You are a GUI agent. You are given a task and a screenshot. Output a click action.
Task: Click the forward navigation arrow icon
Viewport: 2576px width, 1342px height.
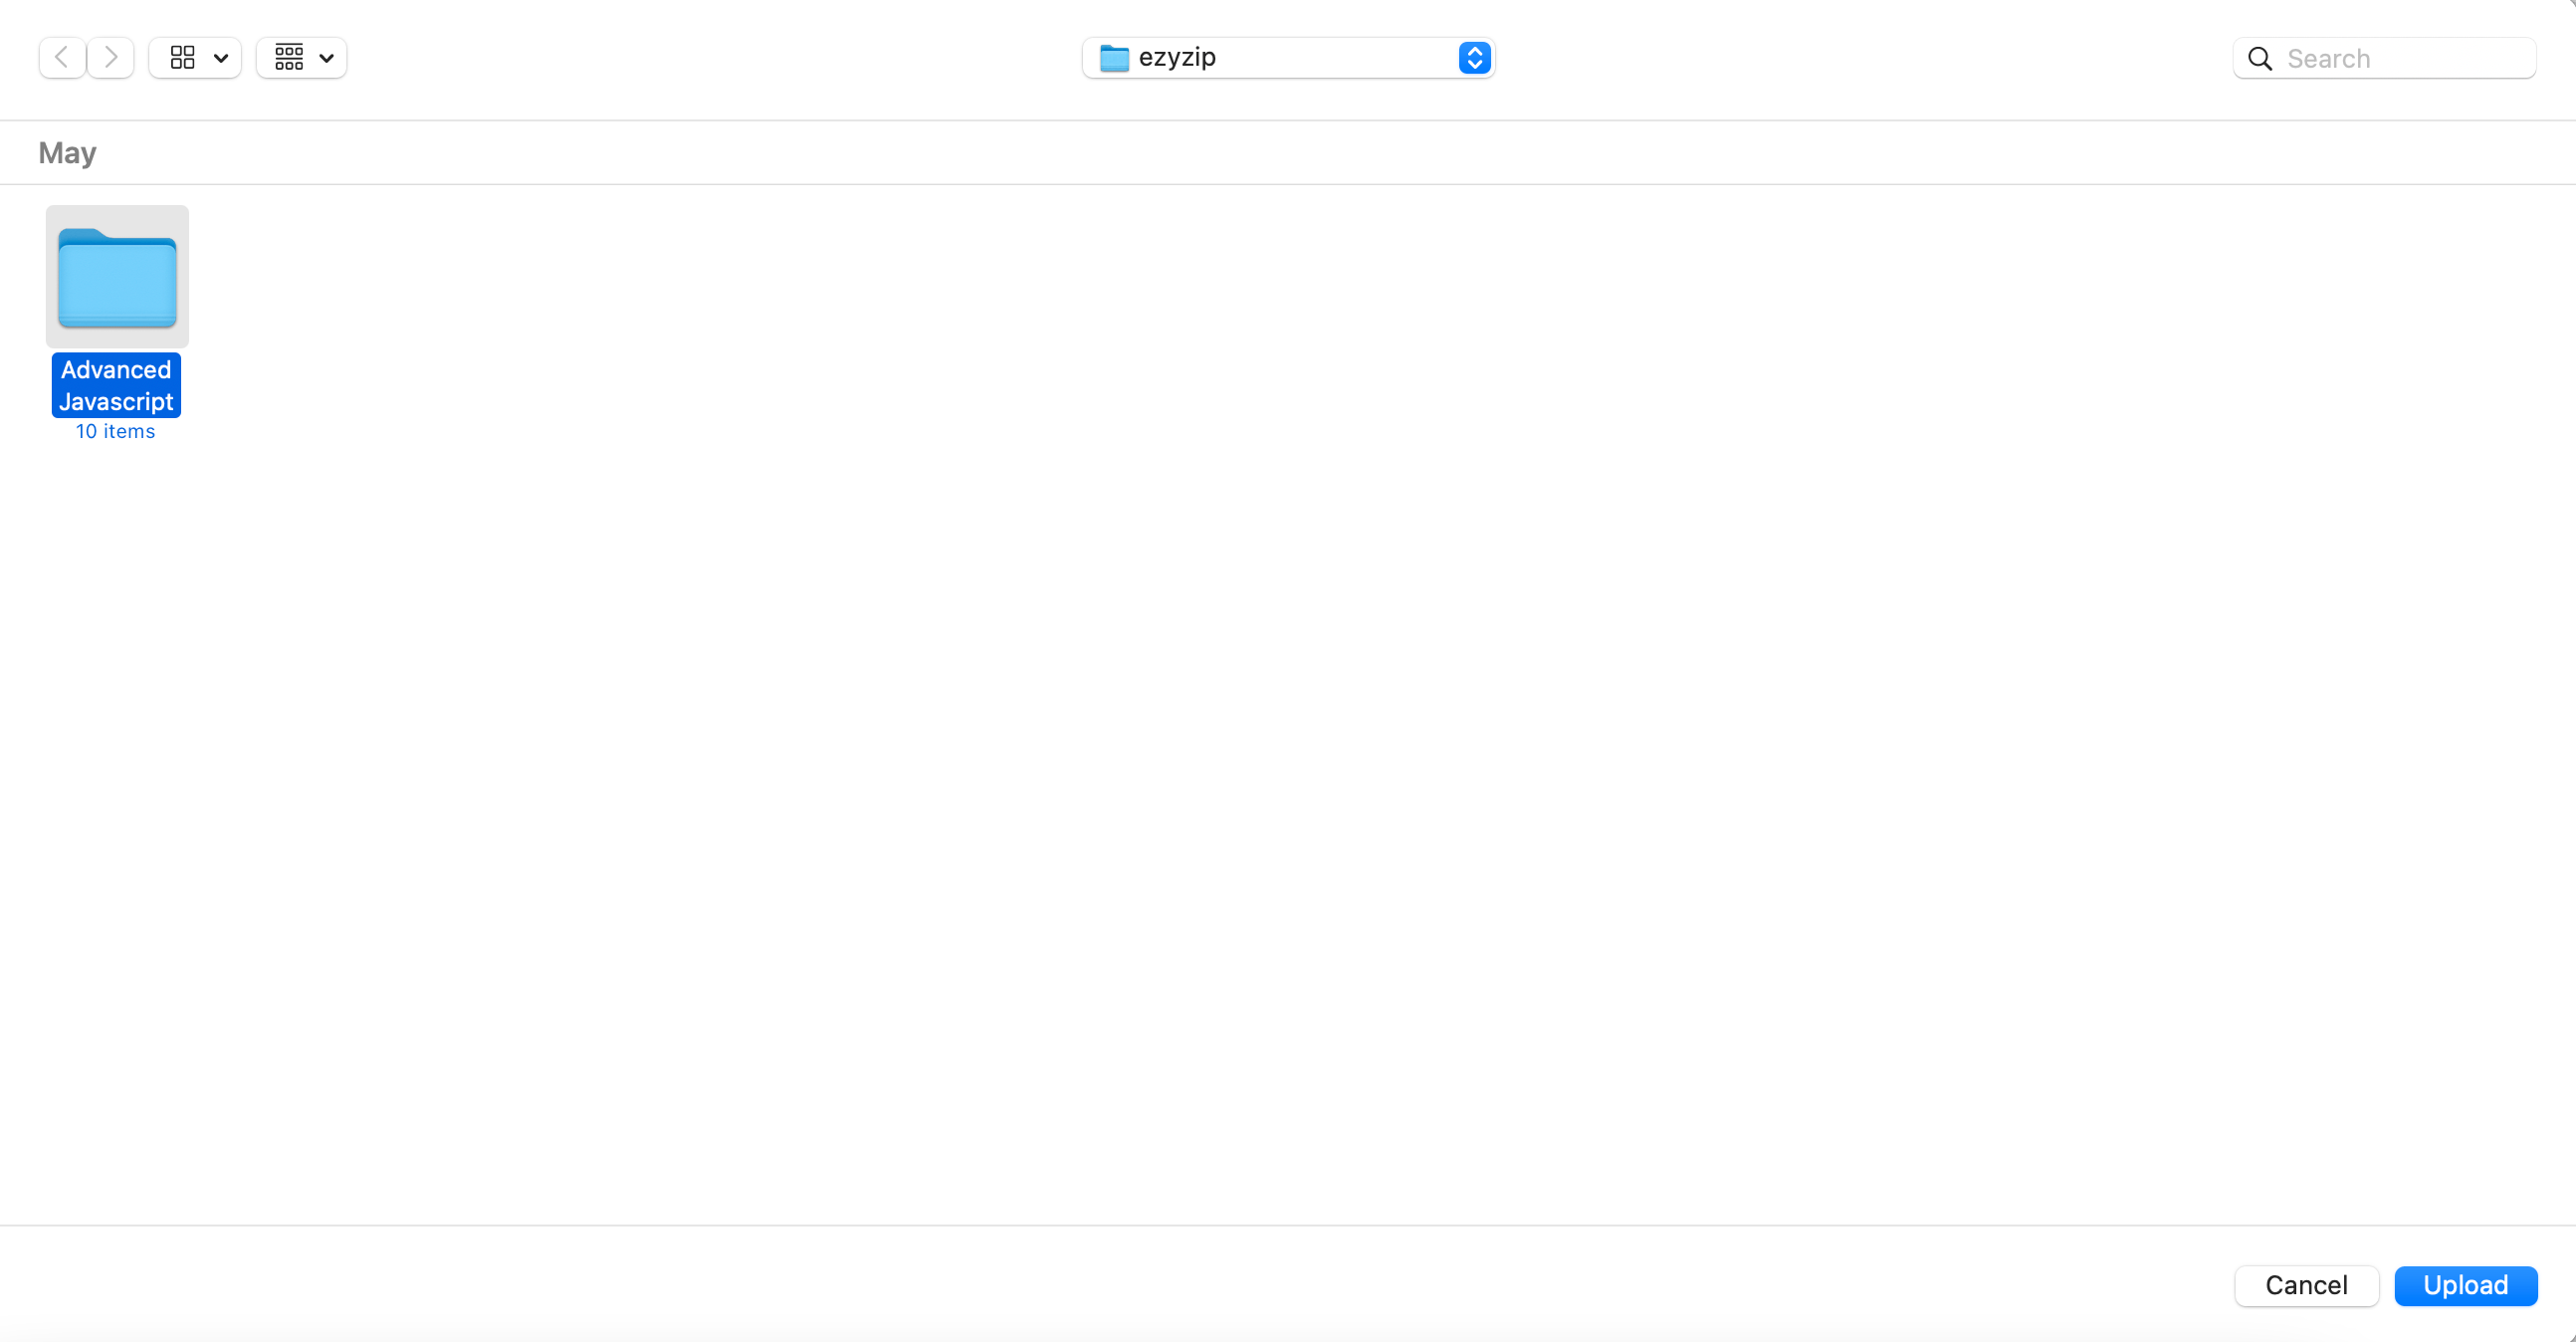point(112,56)
